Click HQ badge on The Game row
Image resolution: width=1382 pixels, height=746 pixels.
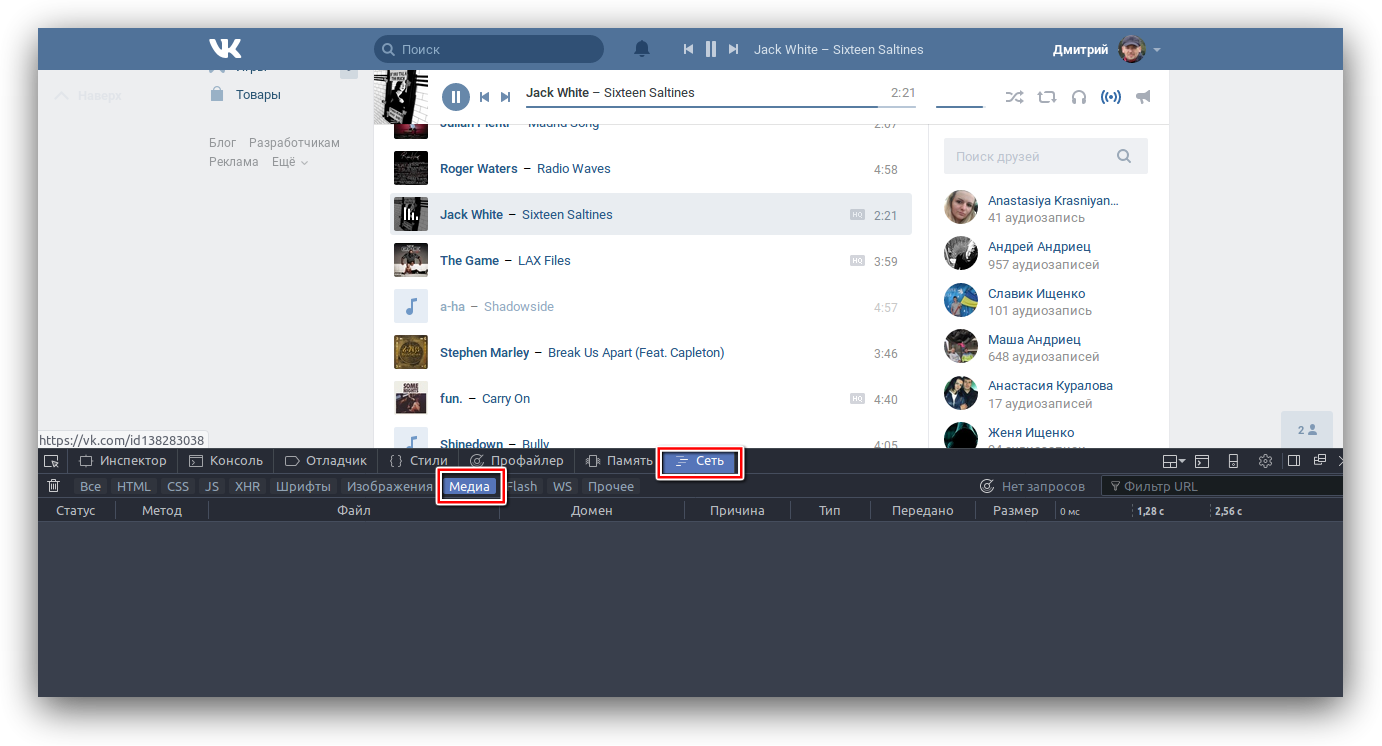coord(857,260)
